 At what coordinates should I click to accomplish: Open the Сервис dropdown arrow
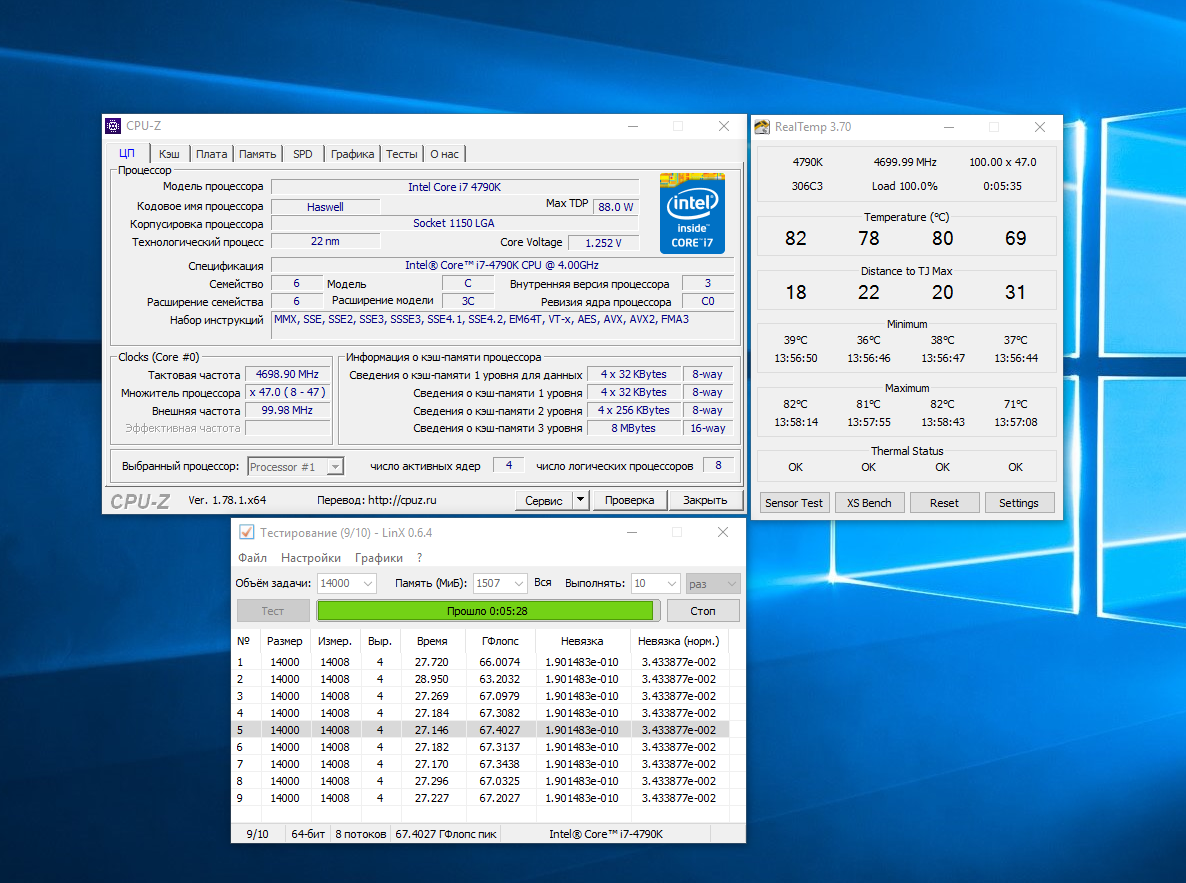580,500
